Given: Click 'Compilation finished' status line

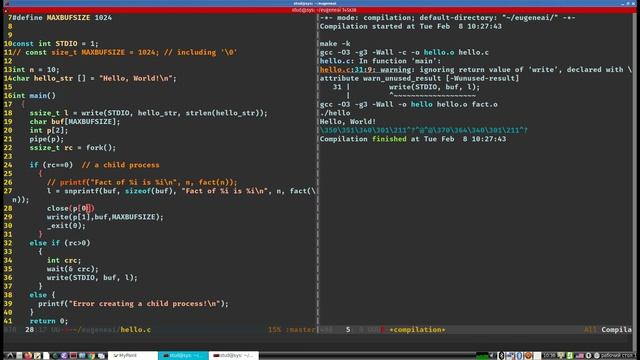Looking at the screenshot, I should pos(413,139).
